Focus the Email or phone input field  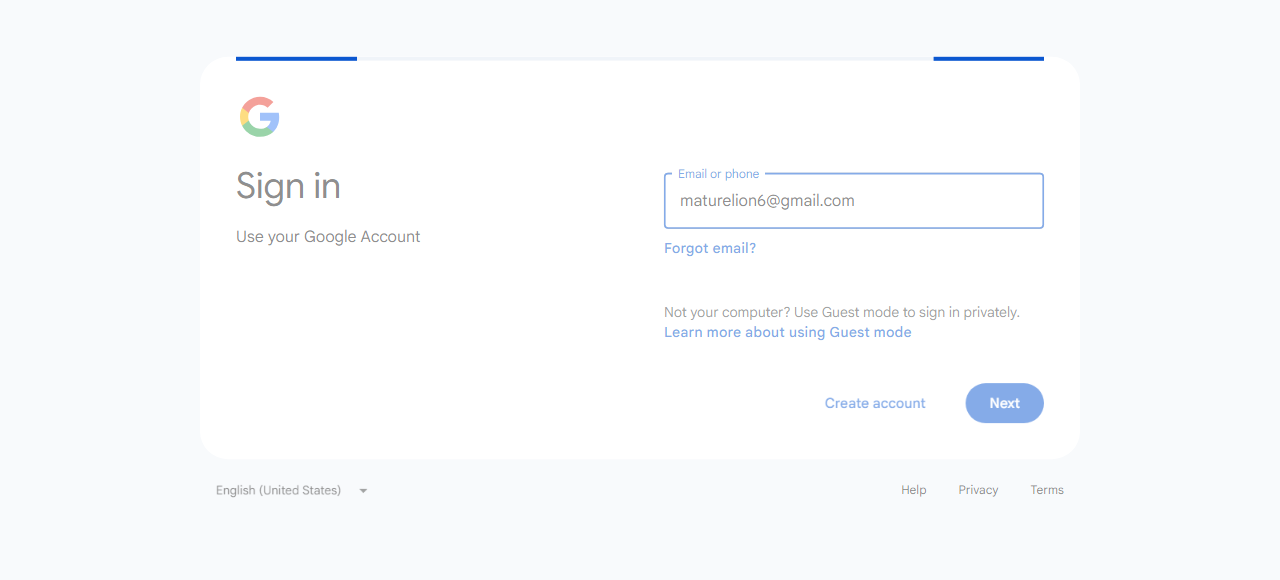point(854,201)
